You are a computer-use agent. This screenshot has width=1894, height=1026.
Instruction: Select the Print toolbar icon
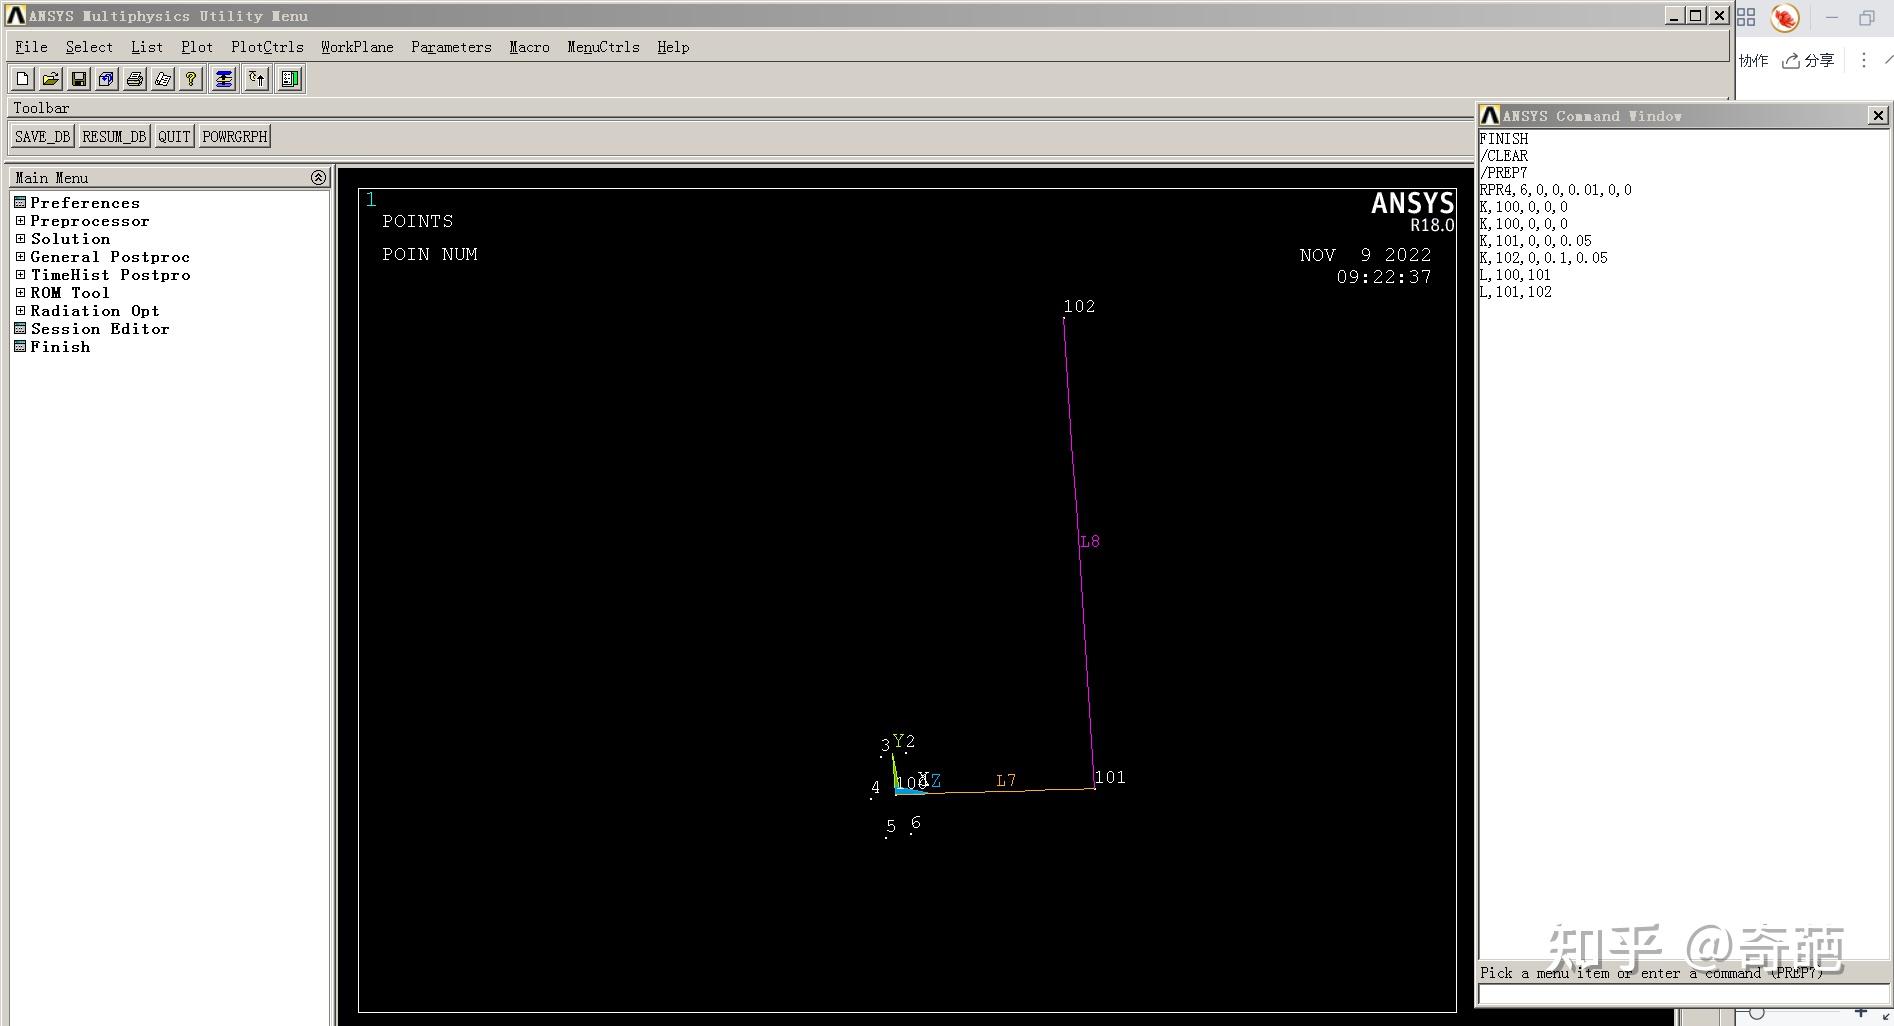pos(135,79)
